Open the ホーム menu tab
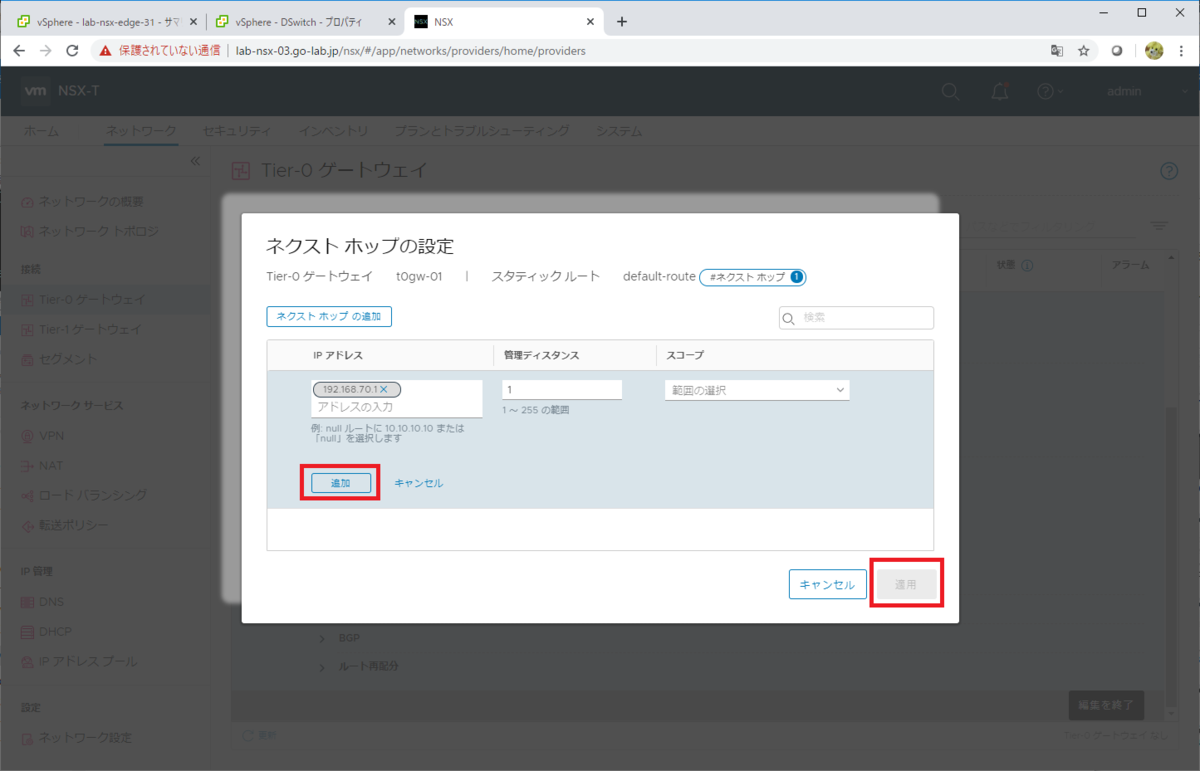Viewport: 1200px width, 771px height. 41,131
